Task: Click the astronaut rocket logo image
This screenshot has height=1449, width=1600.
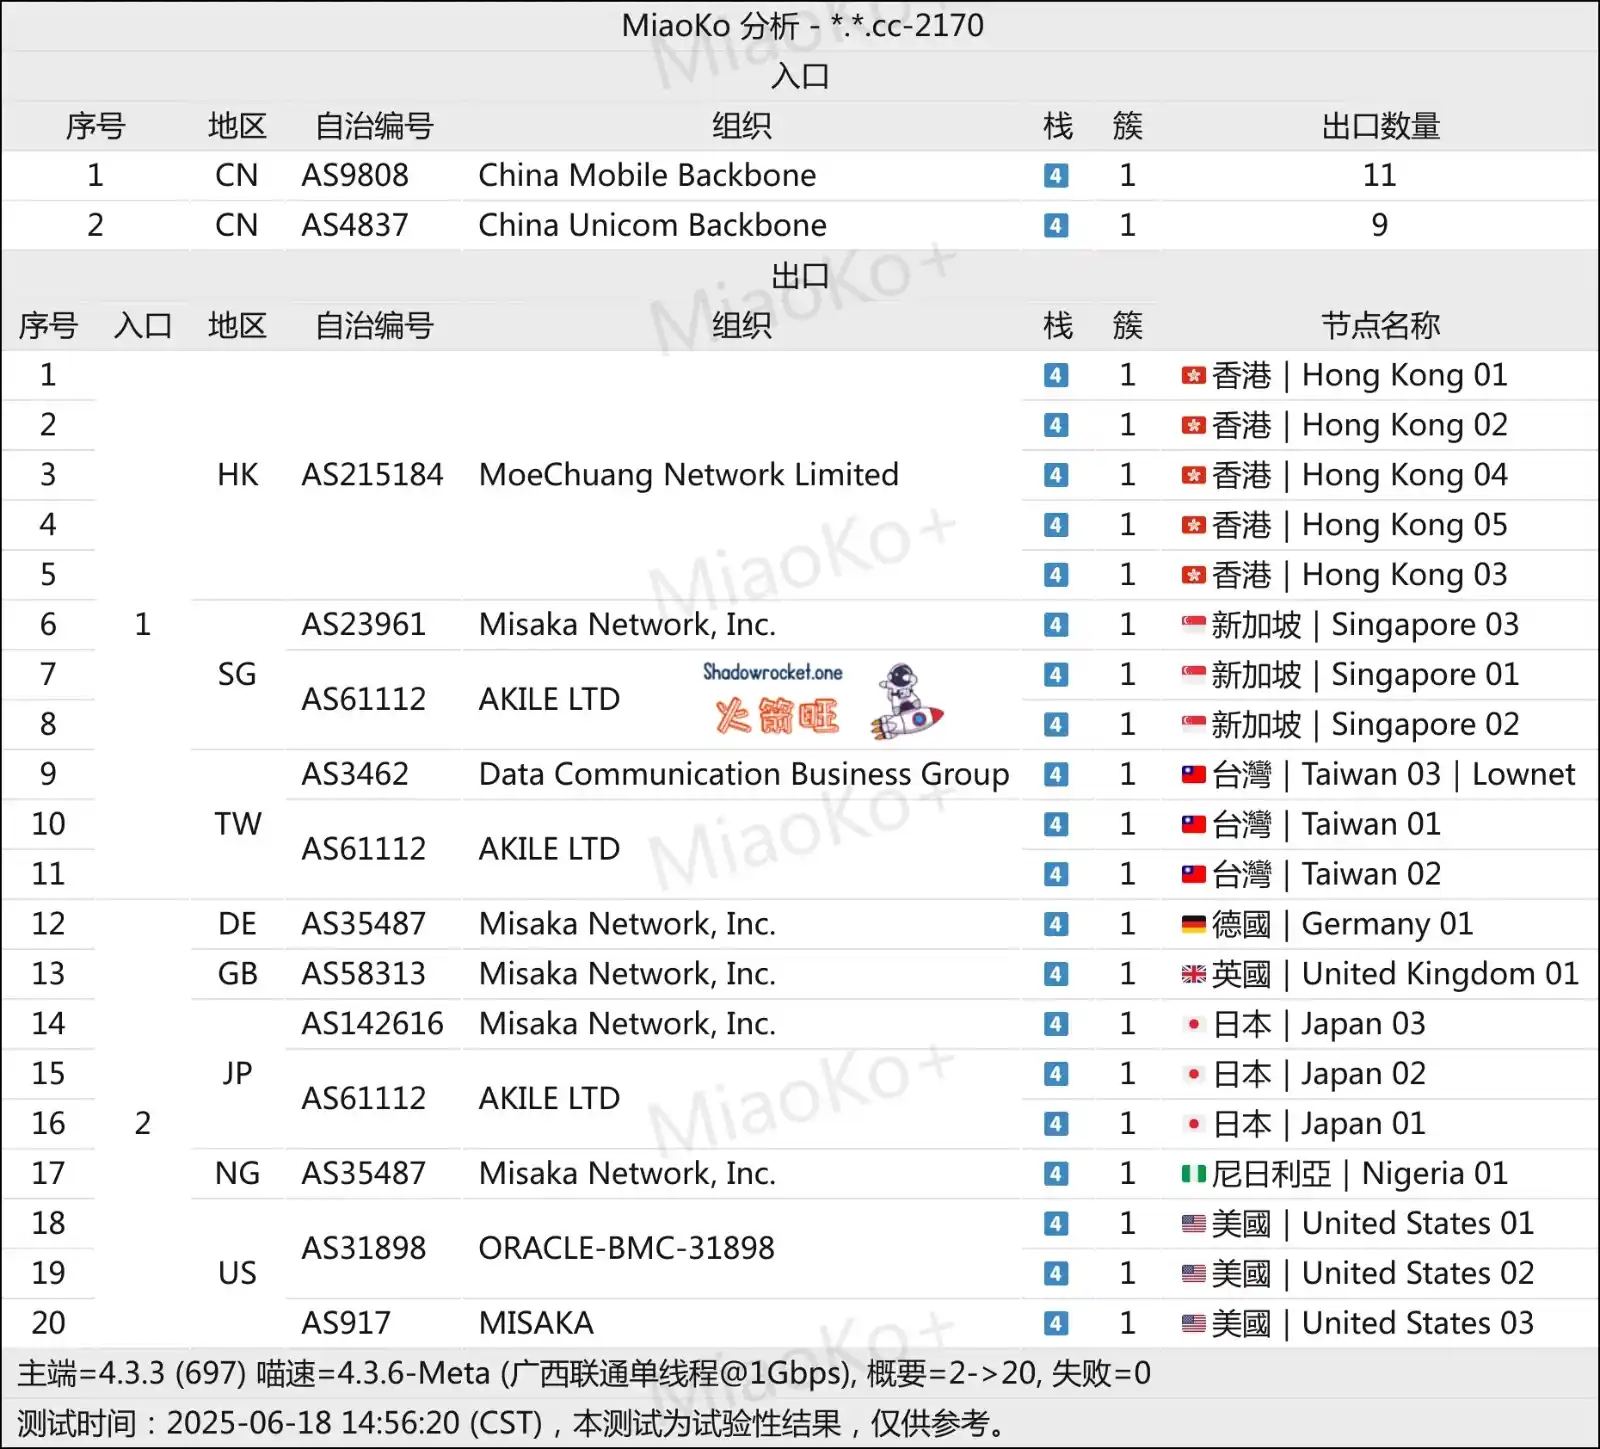Action: [907, 701]
